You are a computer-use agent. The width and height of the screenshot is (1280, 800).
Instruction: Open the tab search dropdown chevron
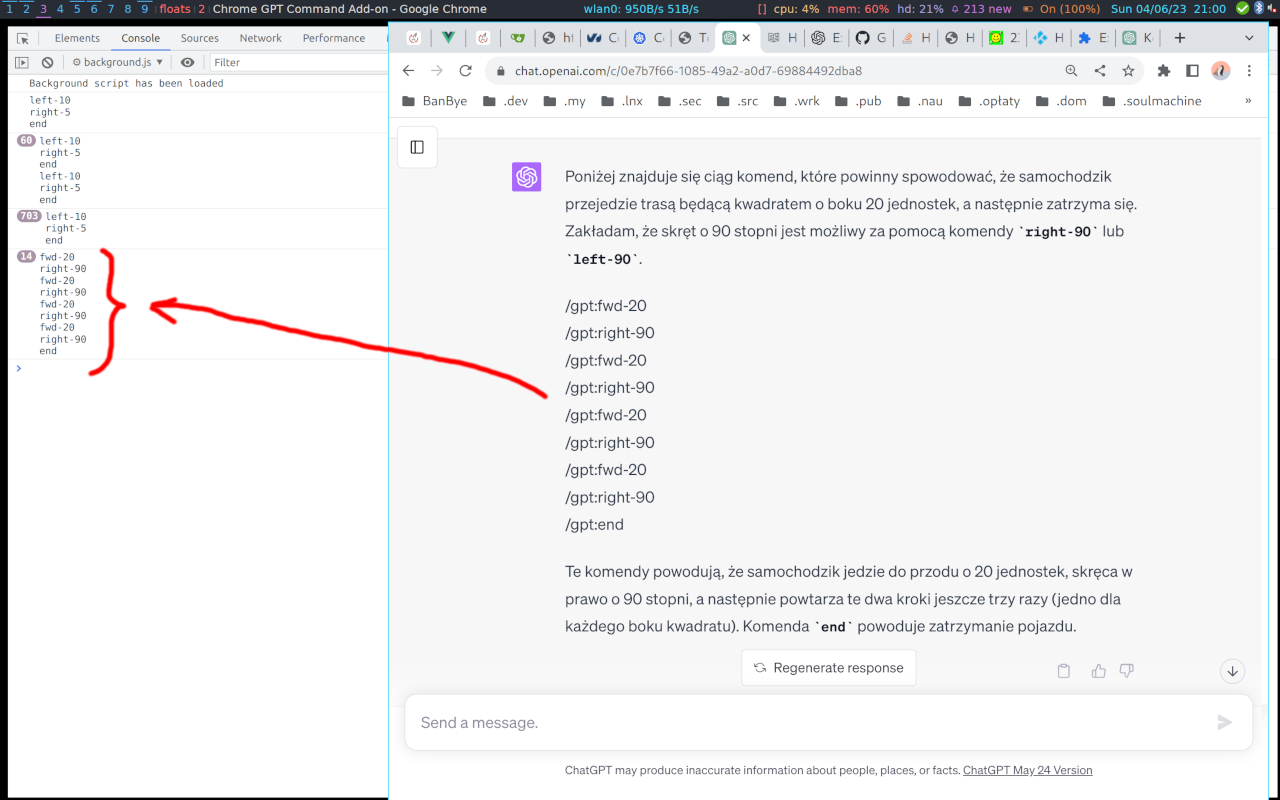coord(1249,38)
